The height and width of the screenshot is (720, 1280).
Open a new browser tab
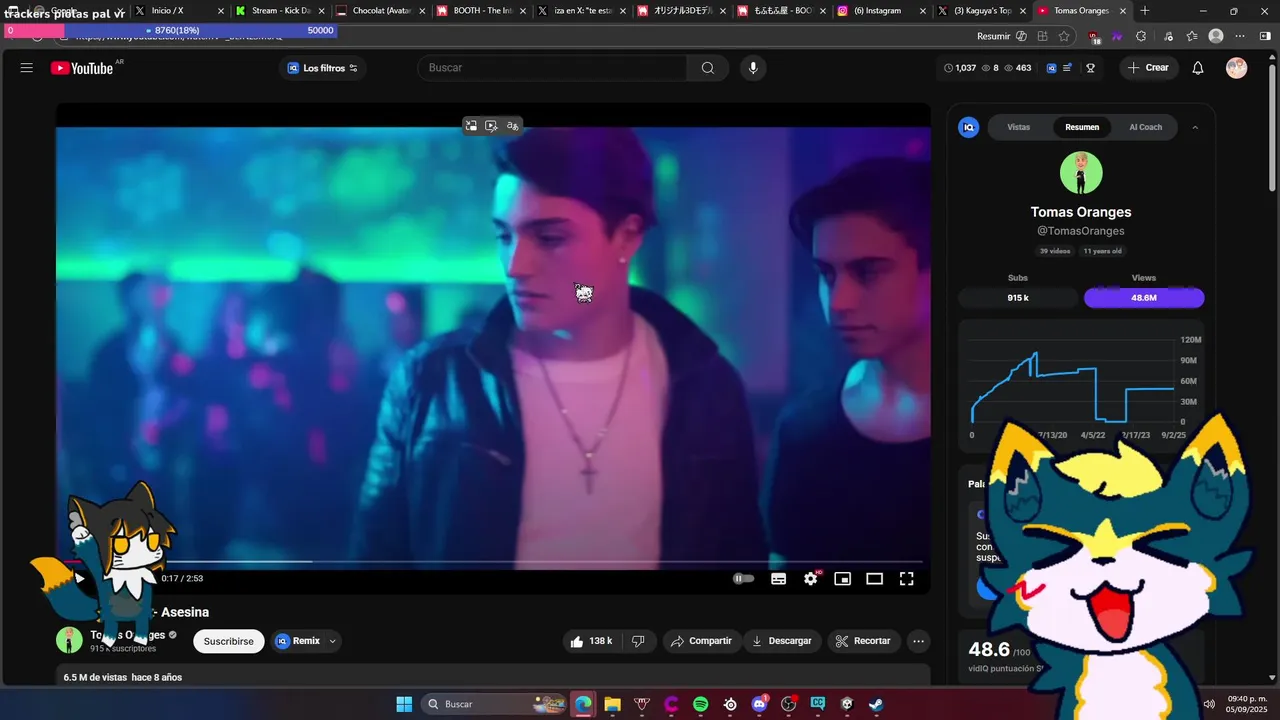1144,11
